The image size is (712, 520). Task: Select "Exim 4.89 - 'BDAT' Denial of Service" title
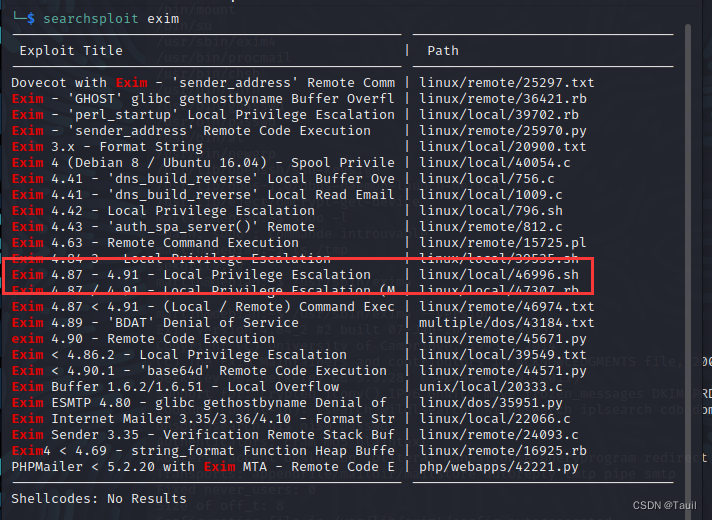click(155, 322)
